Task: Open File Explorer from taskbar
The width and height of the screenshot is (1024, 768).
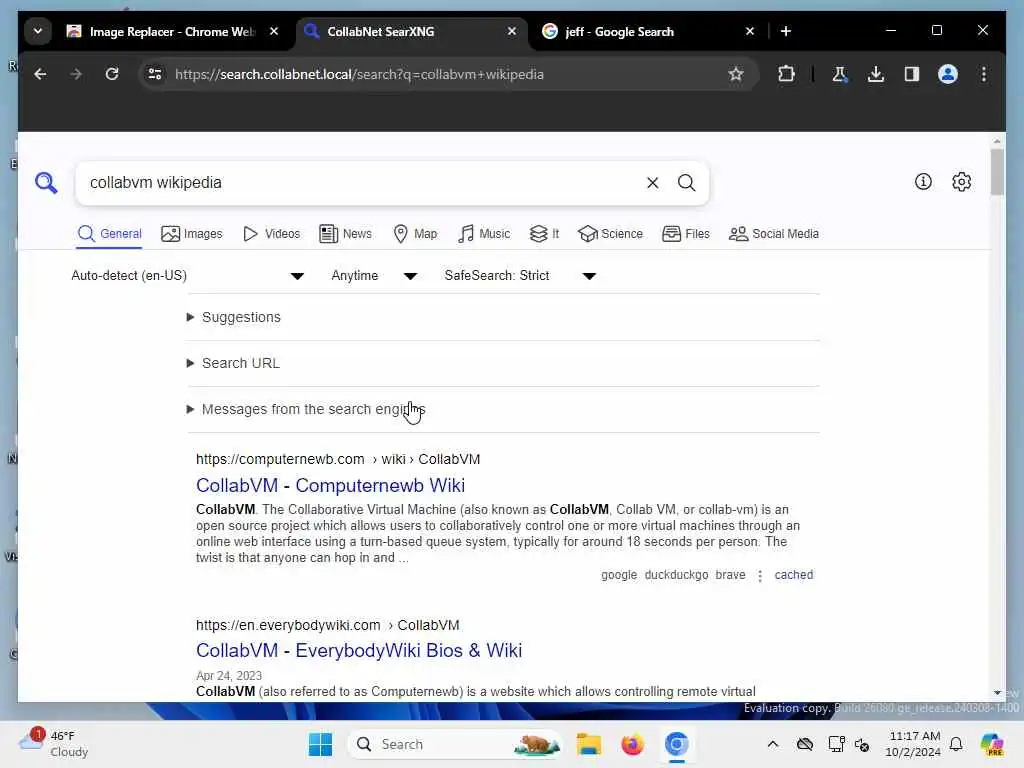Action: coord(588,744)
